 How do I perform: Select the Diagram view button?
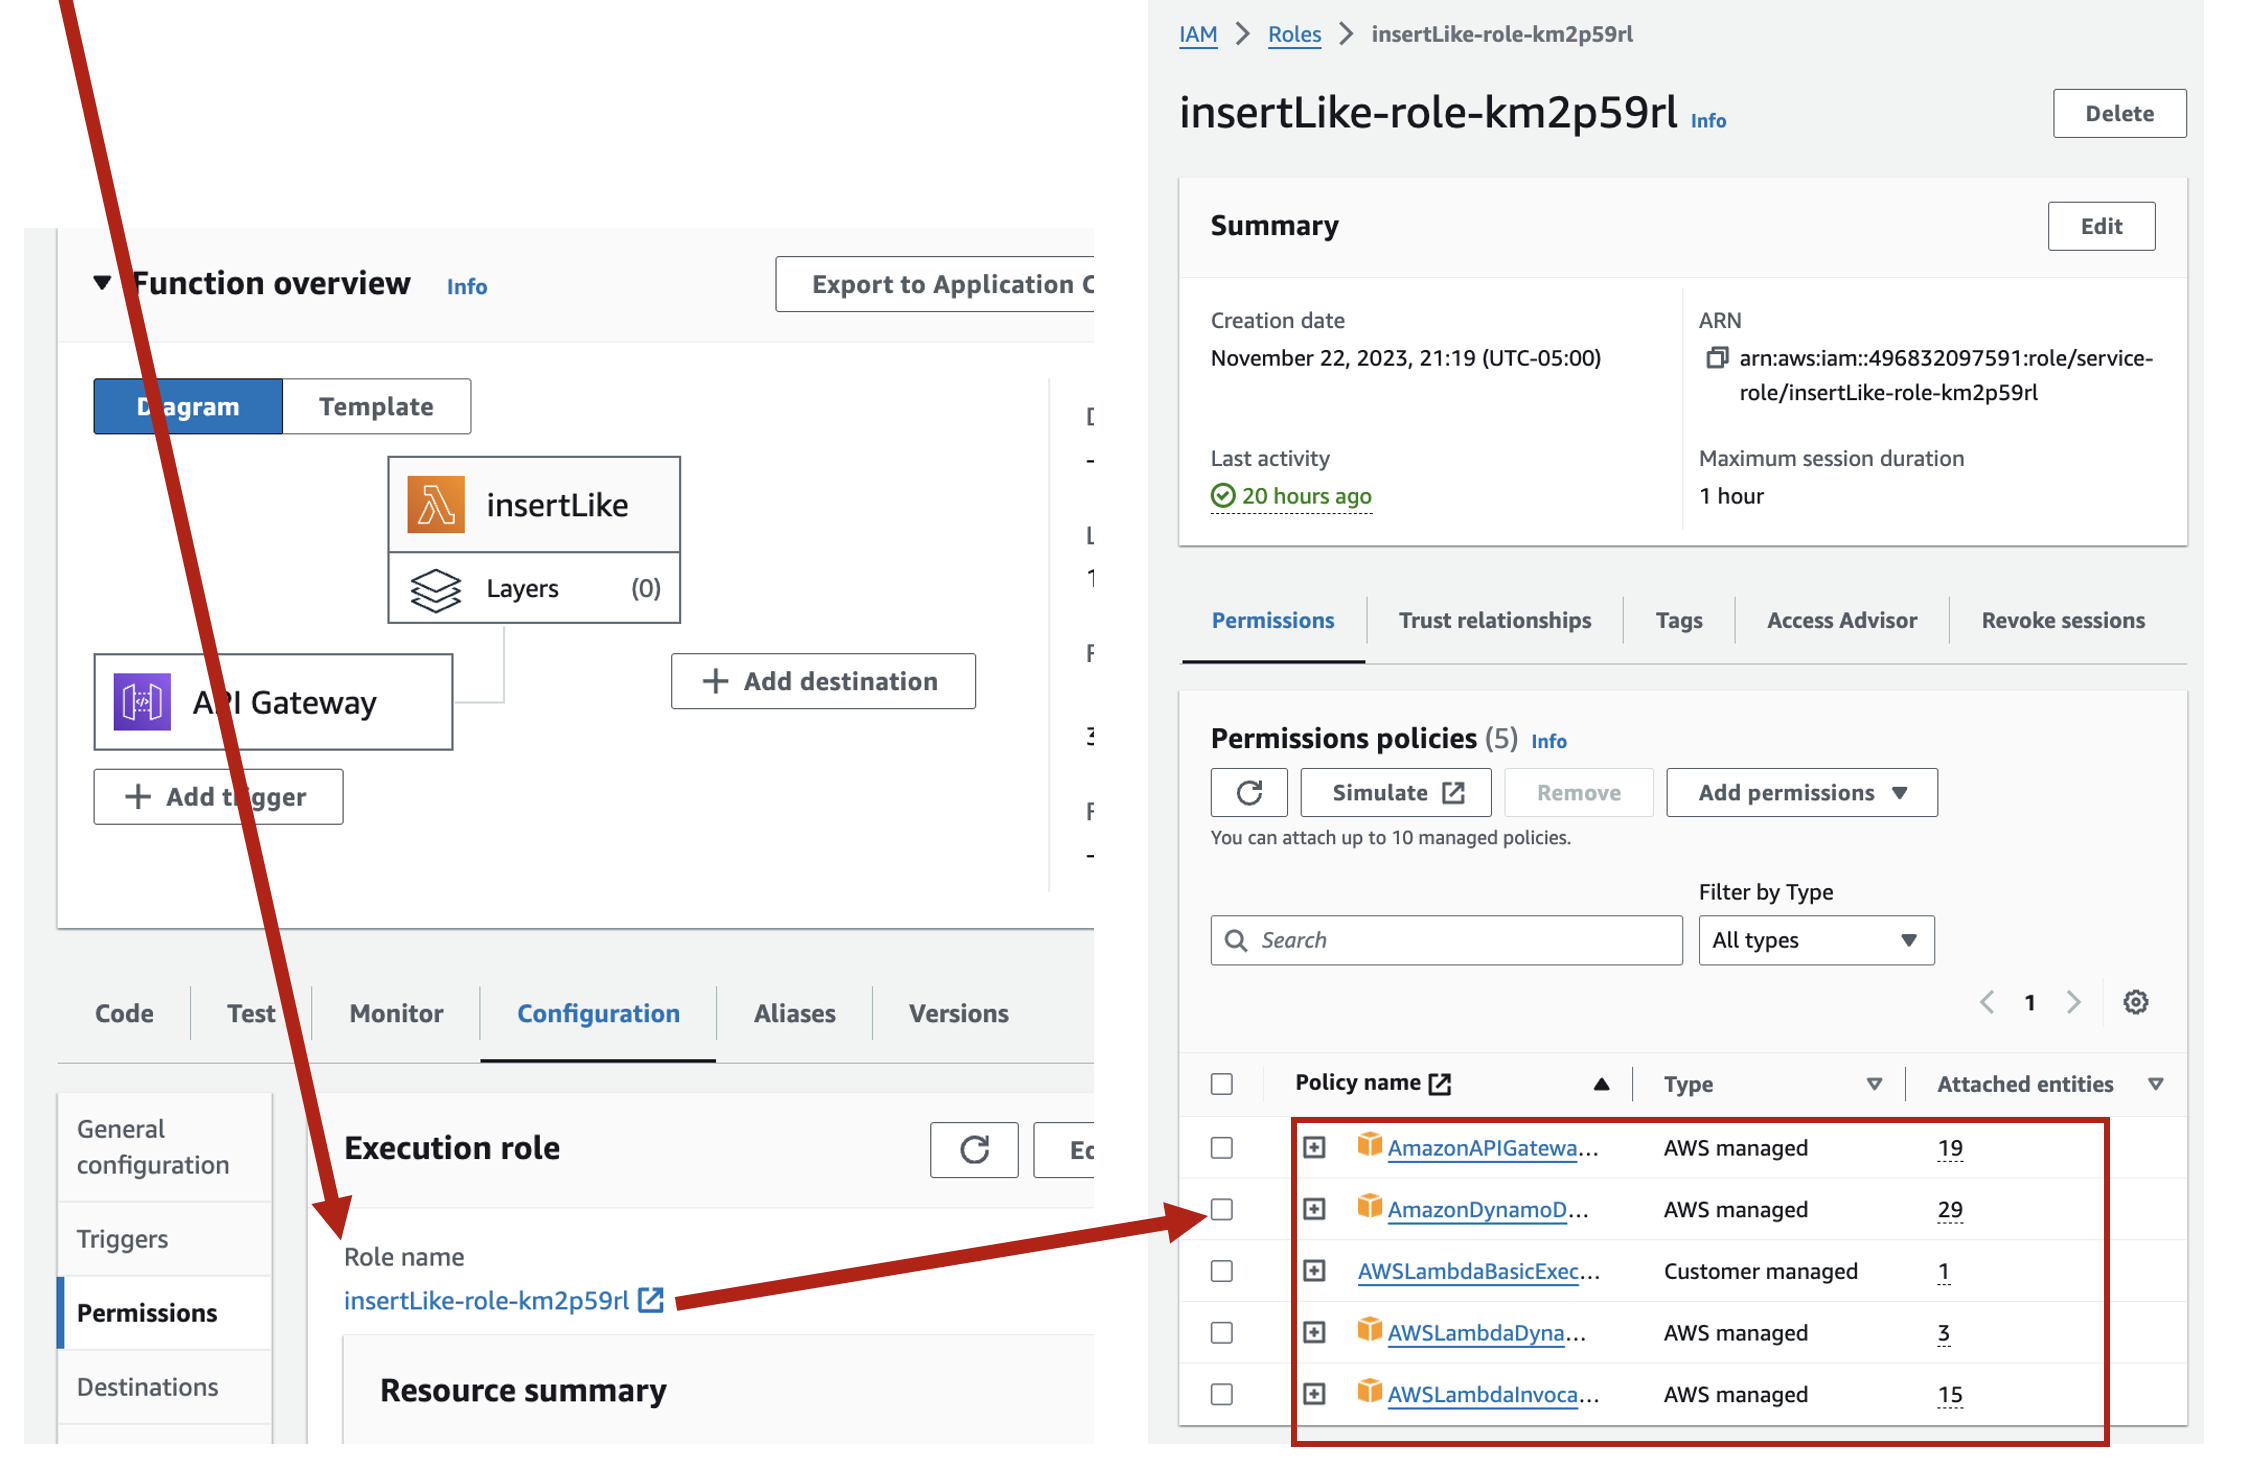tap(188, 406)
